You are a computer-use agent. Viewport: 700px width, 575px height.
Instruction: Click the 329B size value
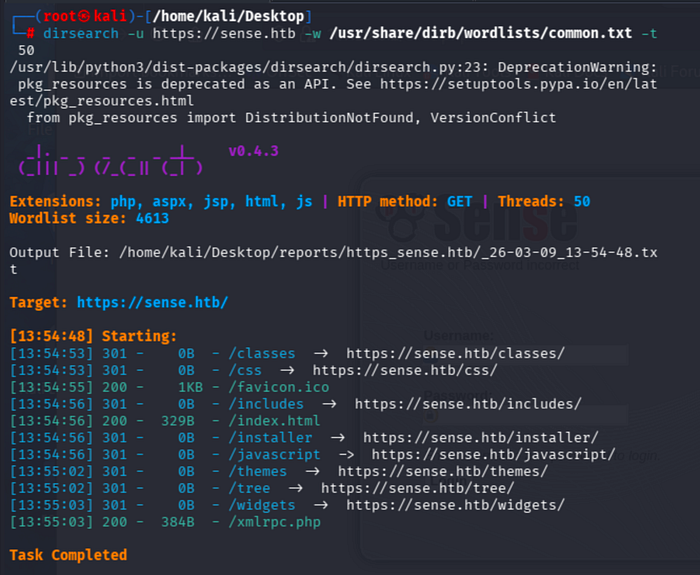pyautogui.click(x=178, y=421)
